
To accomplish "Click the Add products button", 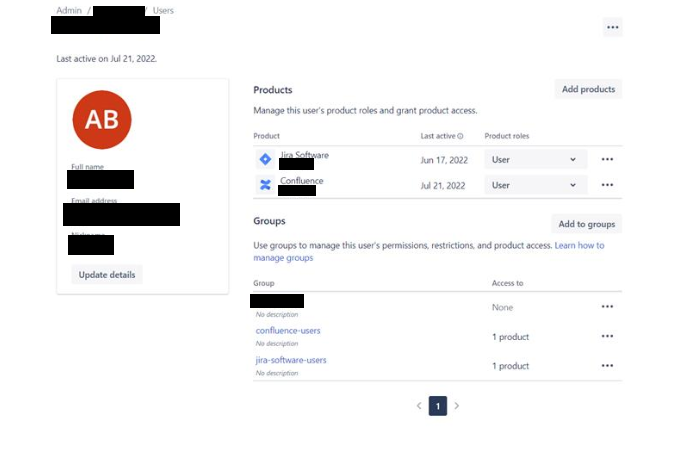I will (x=588, y=89).
